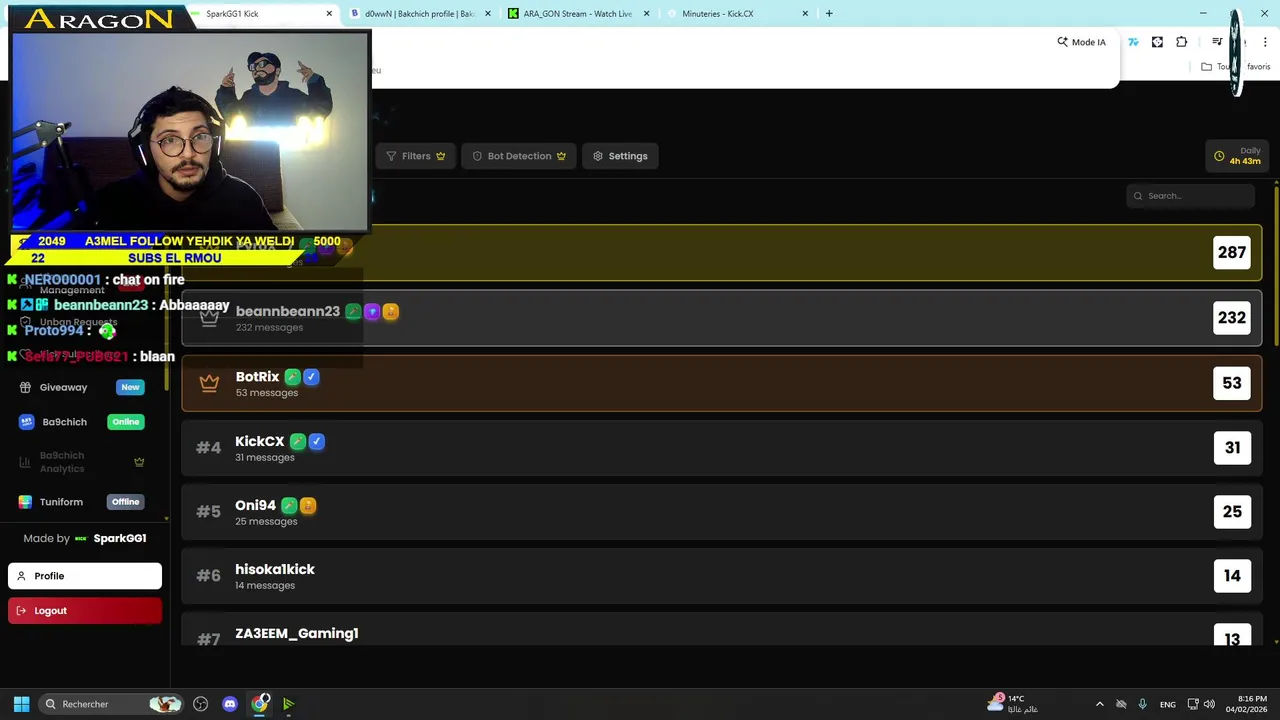Open Chrome from the taskbar
The width and height of the screenshot is (1280, 720).
(x=260, y=704)
